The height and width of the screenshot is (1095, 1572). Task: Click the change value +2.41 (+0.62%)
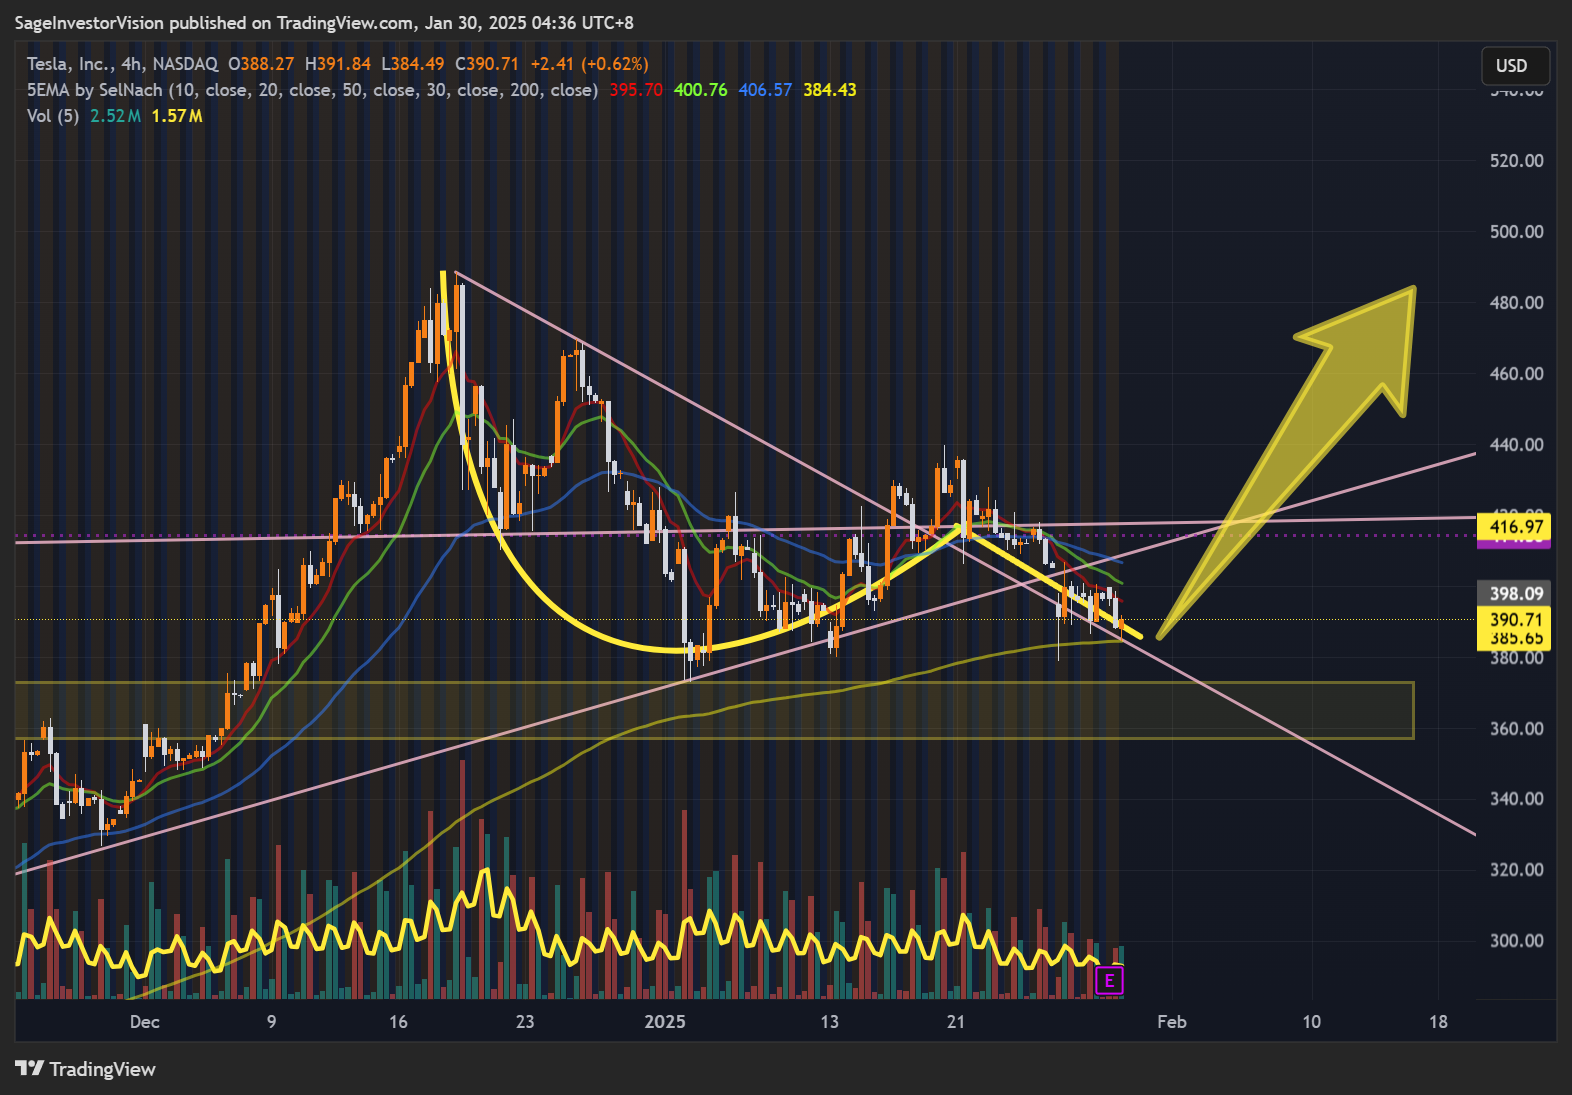[589, 64]
